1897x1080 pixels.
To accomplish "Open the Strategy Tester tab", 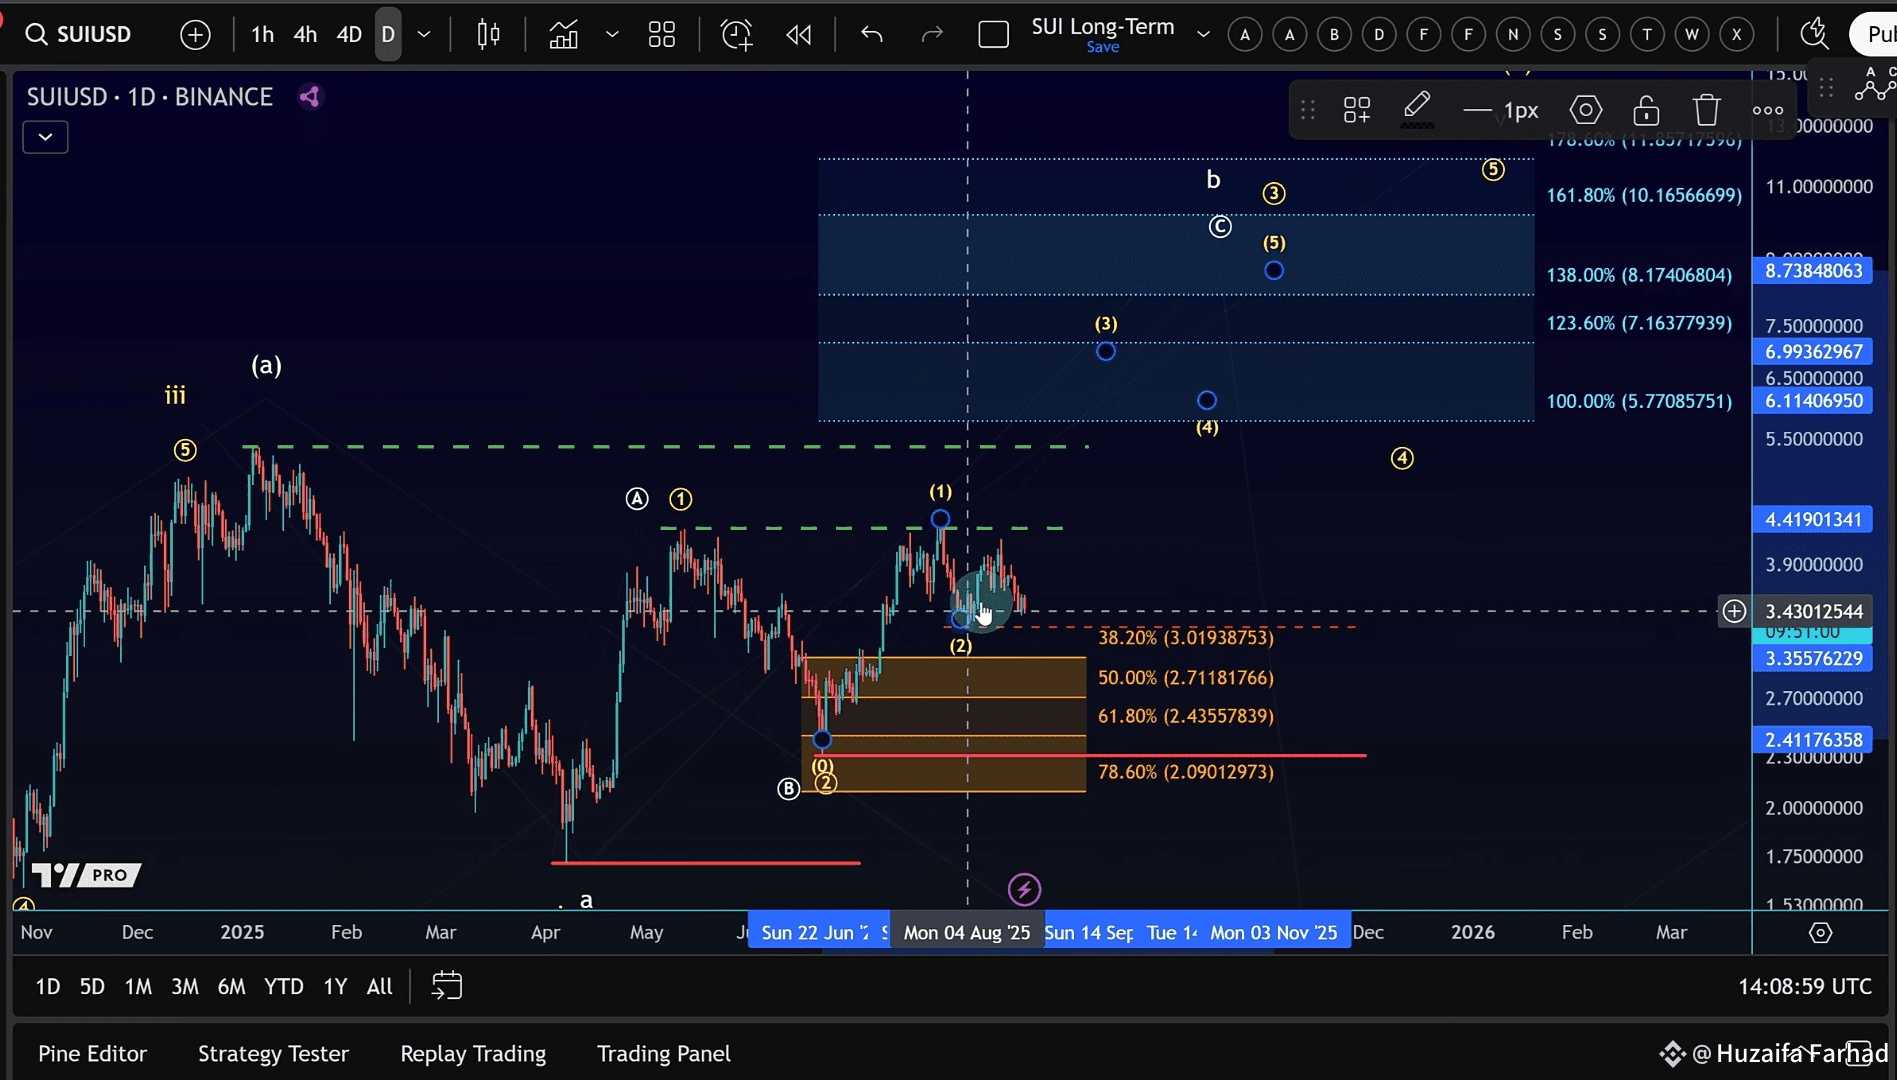I will coord(273,1054).
